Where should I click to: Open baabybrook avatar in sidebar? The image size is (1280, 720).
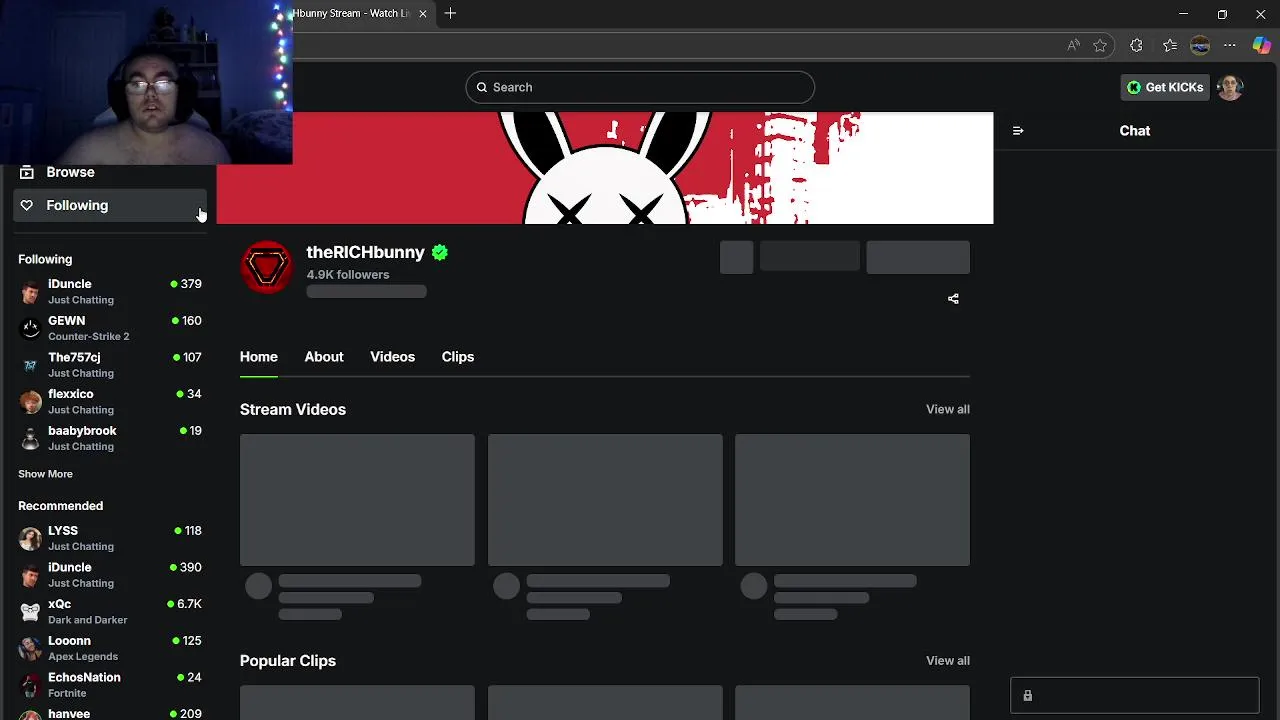[x=30, y=438]
